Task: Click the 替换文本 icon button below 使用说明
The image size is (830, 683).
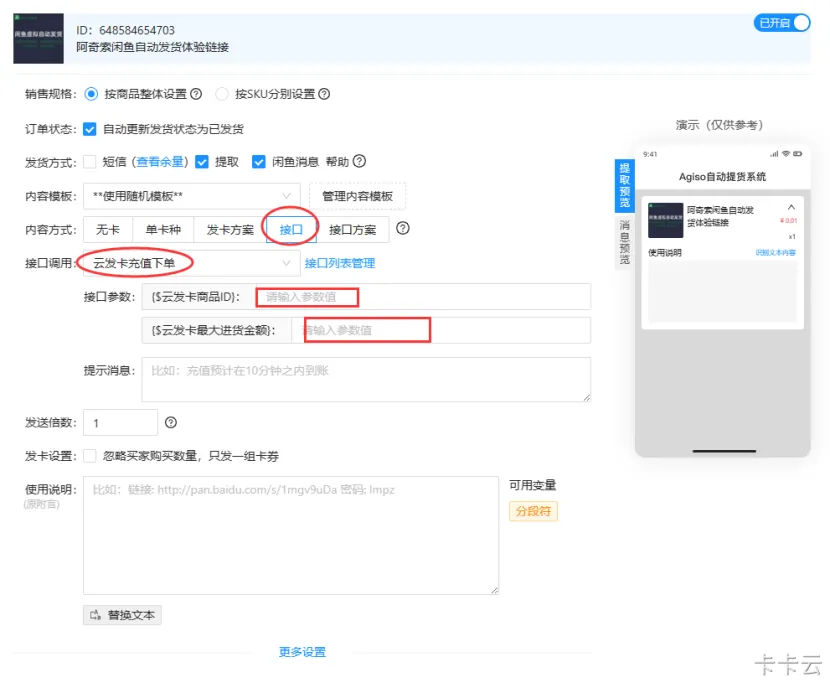Action: click(121, 616)
